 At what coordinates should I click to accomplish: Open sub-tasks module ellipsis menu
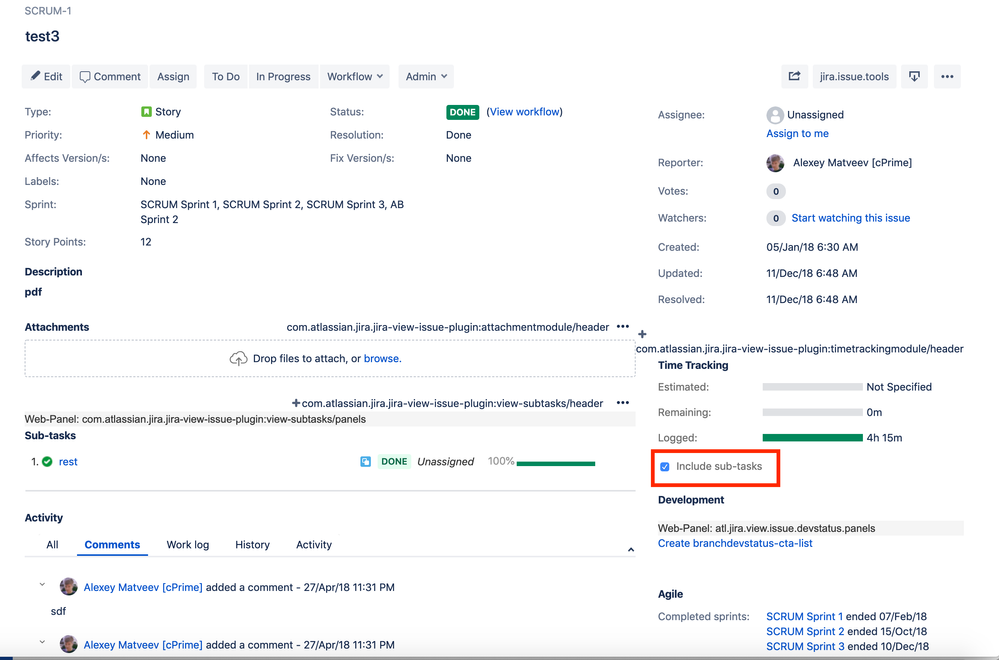coord(622,403)
